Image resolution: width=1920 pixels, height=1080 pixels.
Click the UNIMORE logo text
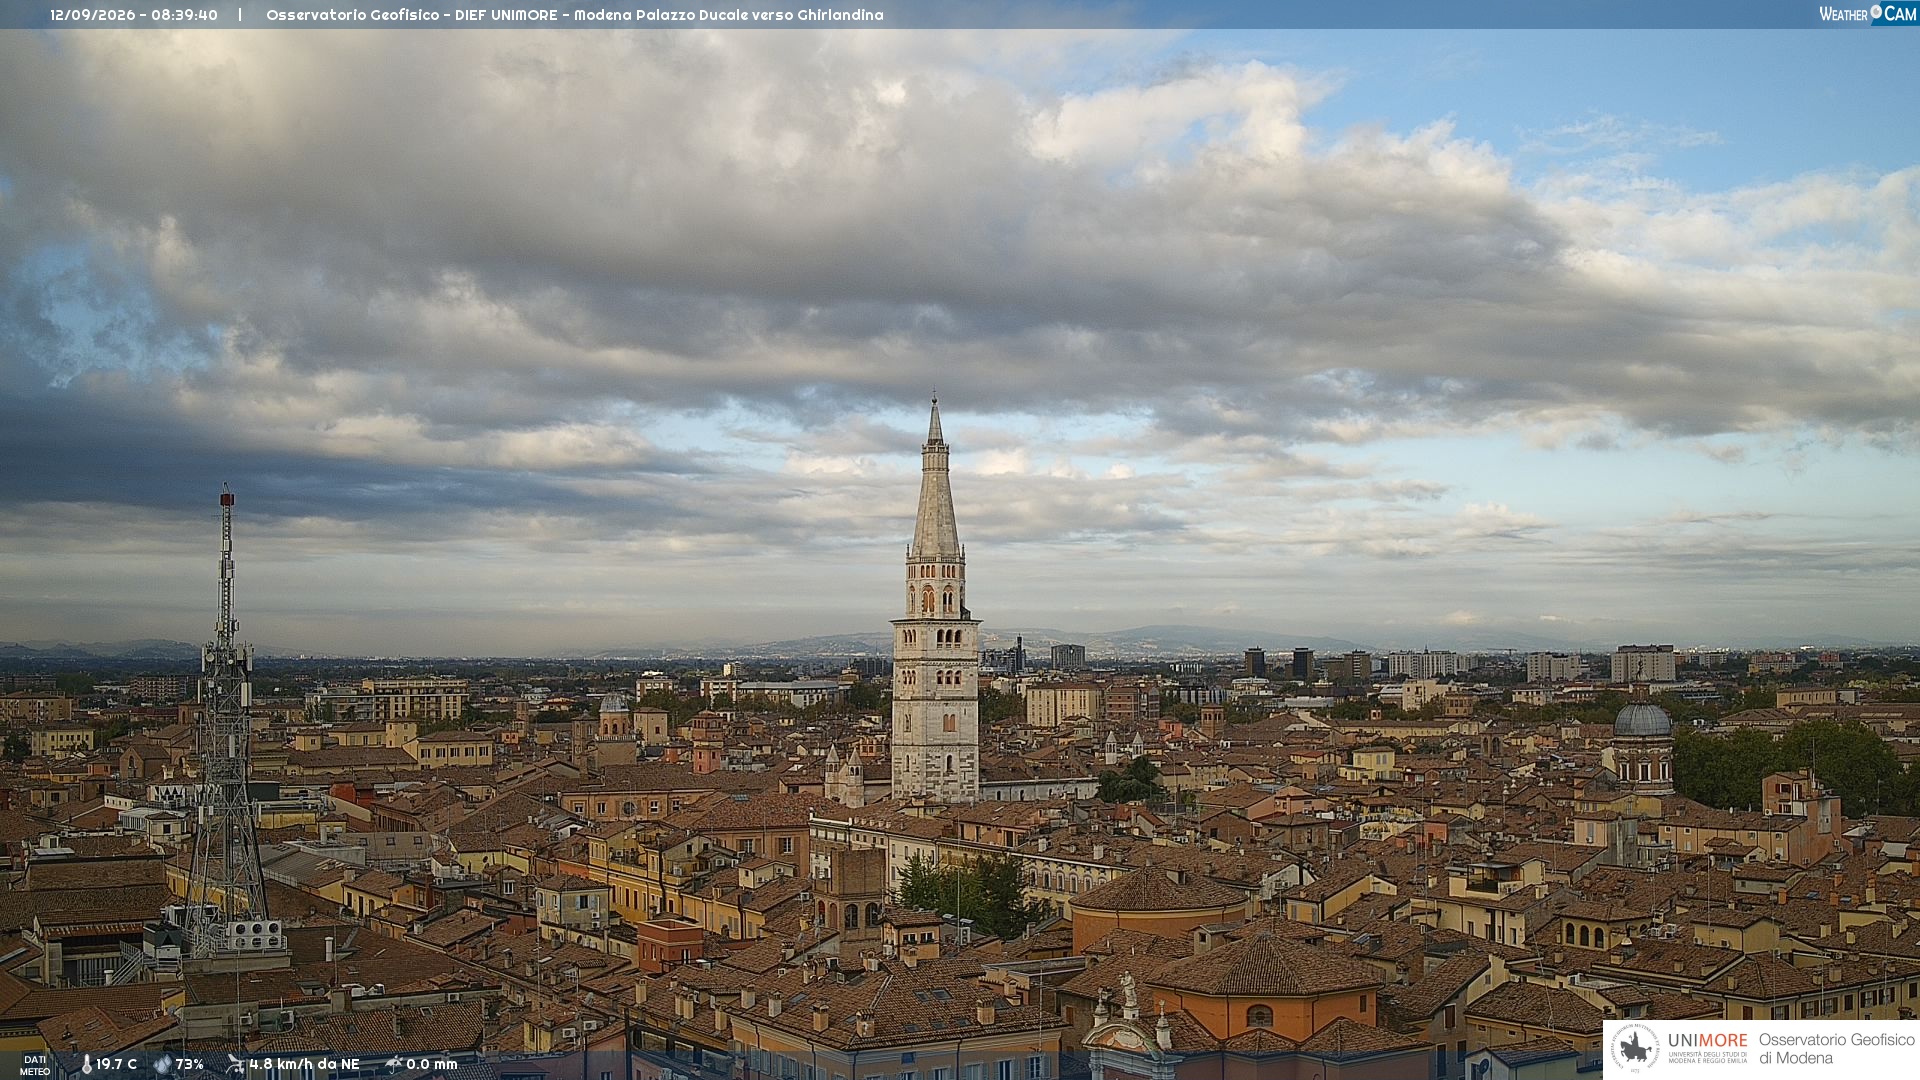1707,1041
